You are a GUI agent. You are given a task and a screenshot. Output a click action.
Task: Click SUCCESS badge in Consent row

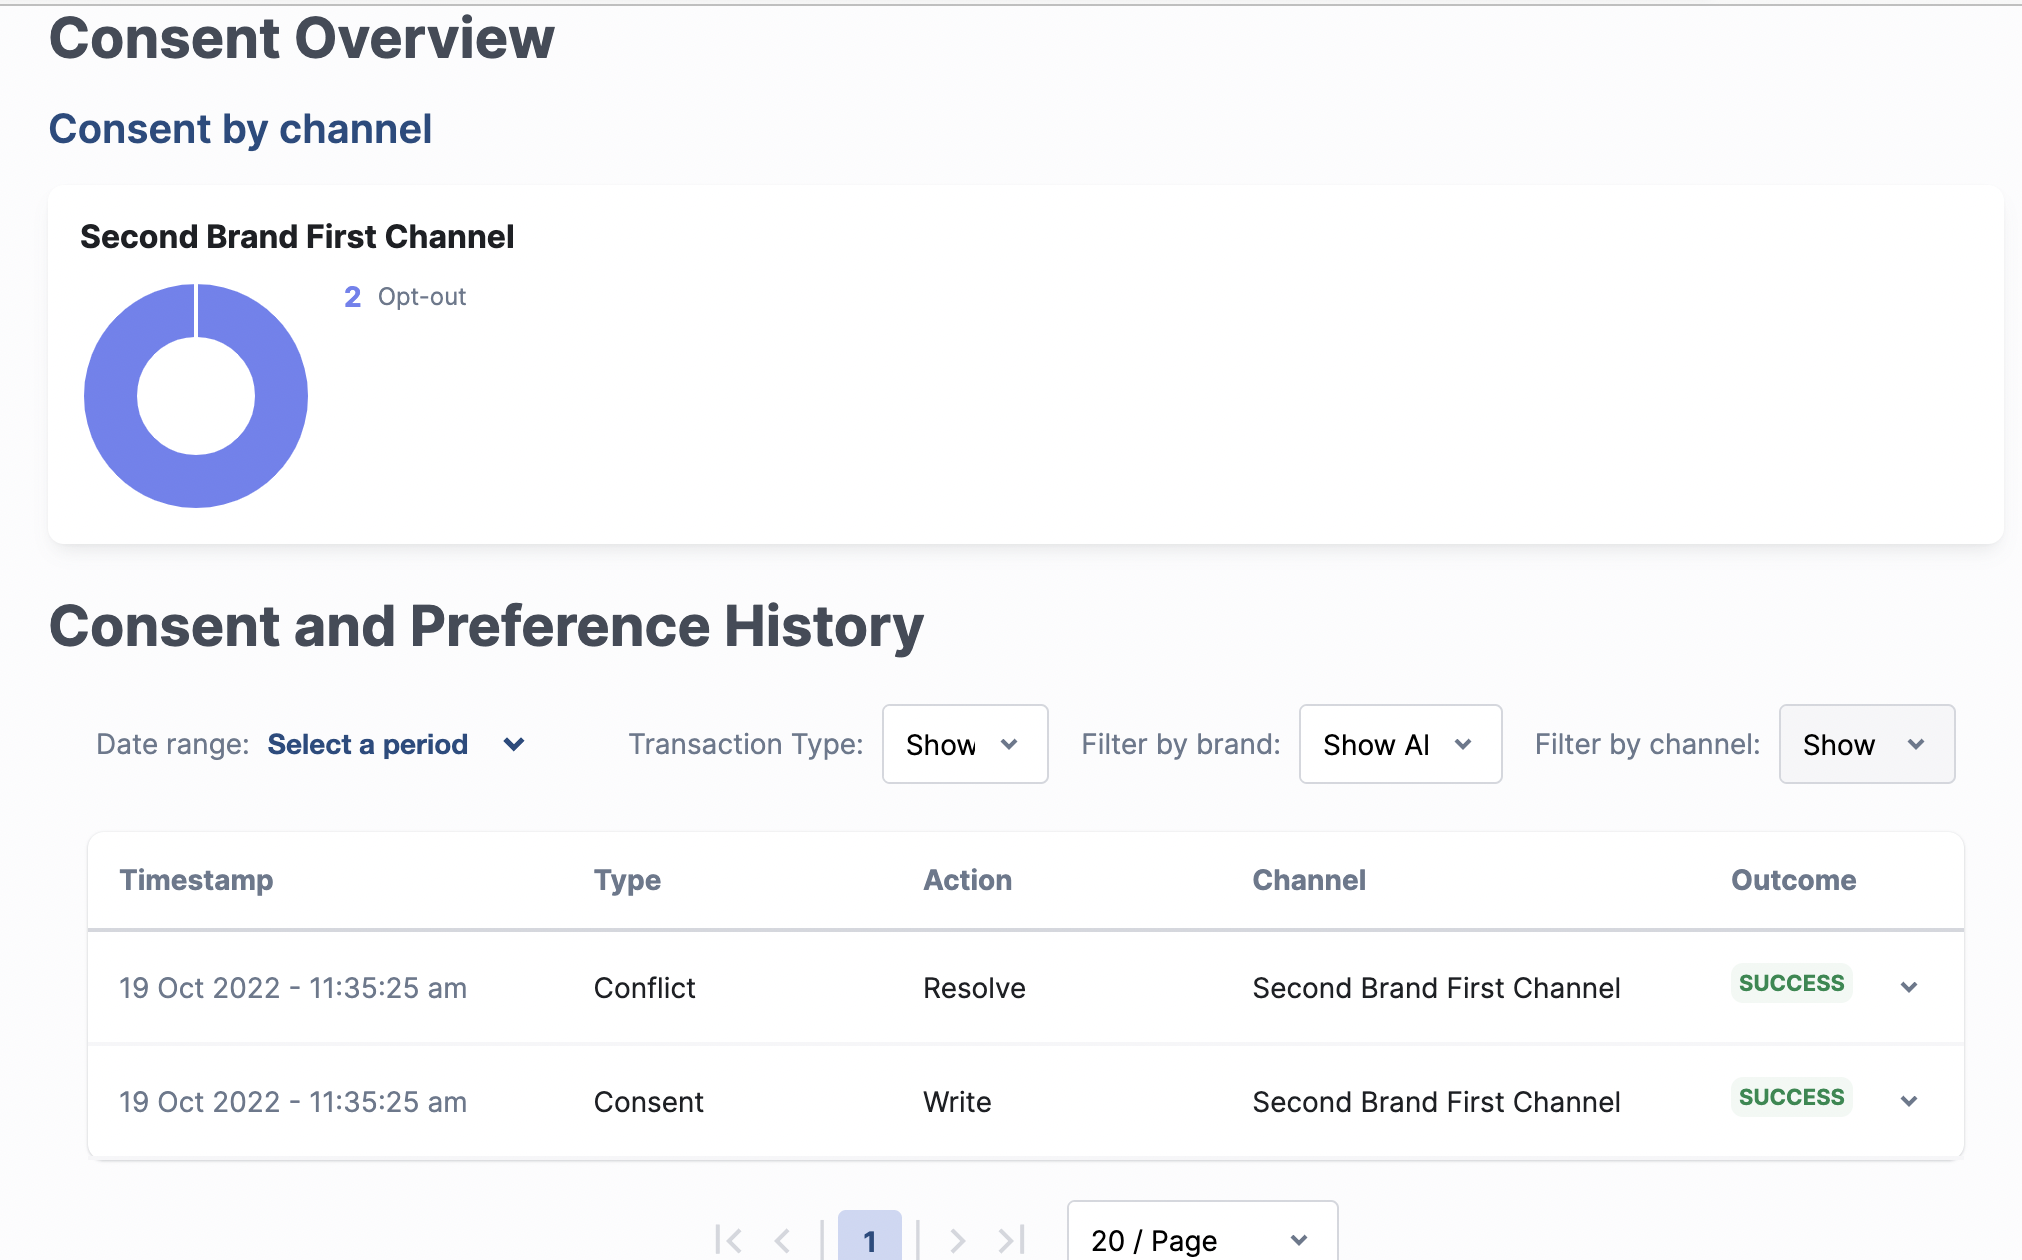1791,1097
